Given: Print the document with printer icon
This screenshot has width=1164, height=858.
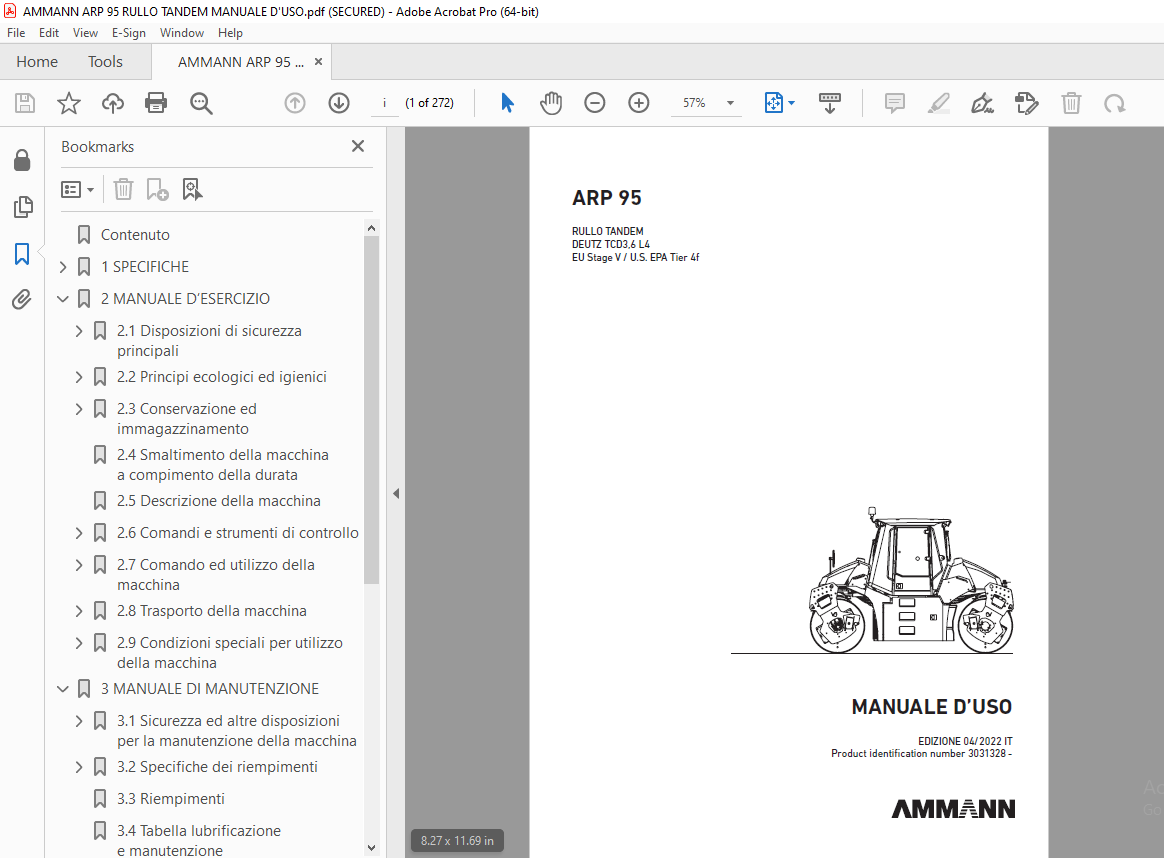Looking at the screenshot, I should [x=156, y=103].
